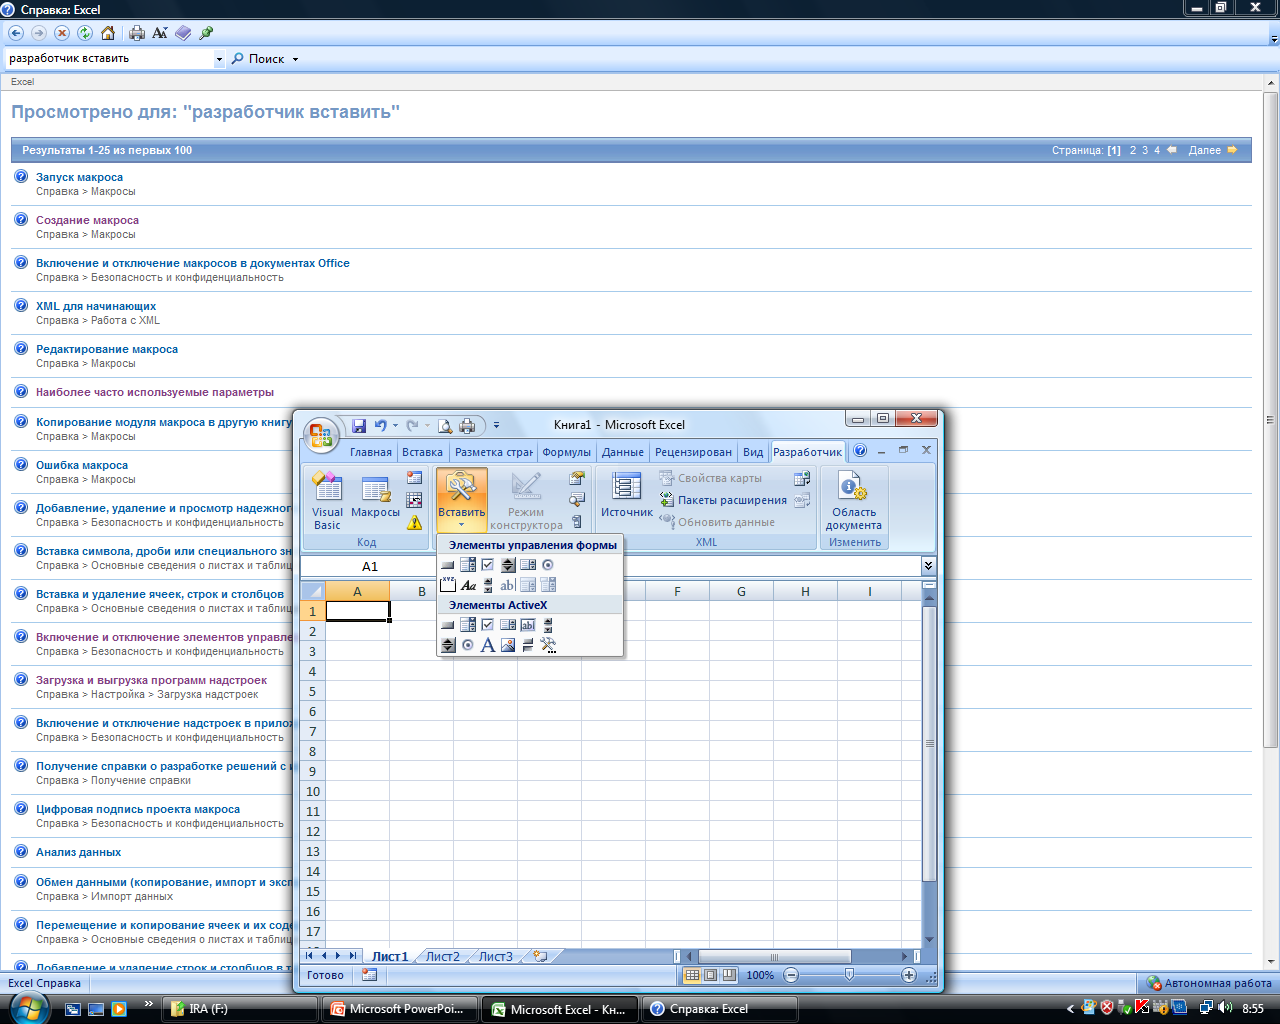The width and height of the screenshot is (1280, 1024).
Task: Toggle the macro recording button in status bar
Action: click(x=370, y=975)
